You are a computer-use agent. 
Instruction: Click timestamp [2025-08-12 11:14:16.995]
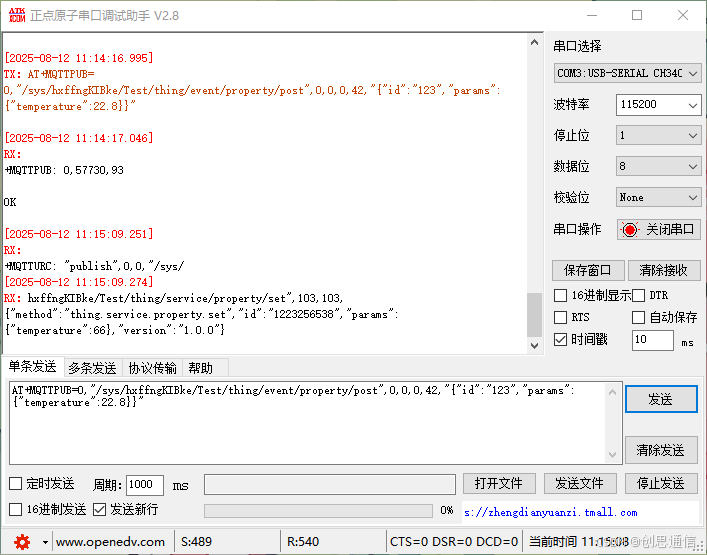[78, 58]
